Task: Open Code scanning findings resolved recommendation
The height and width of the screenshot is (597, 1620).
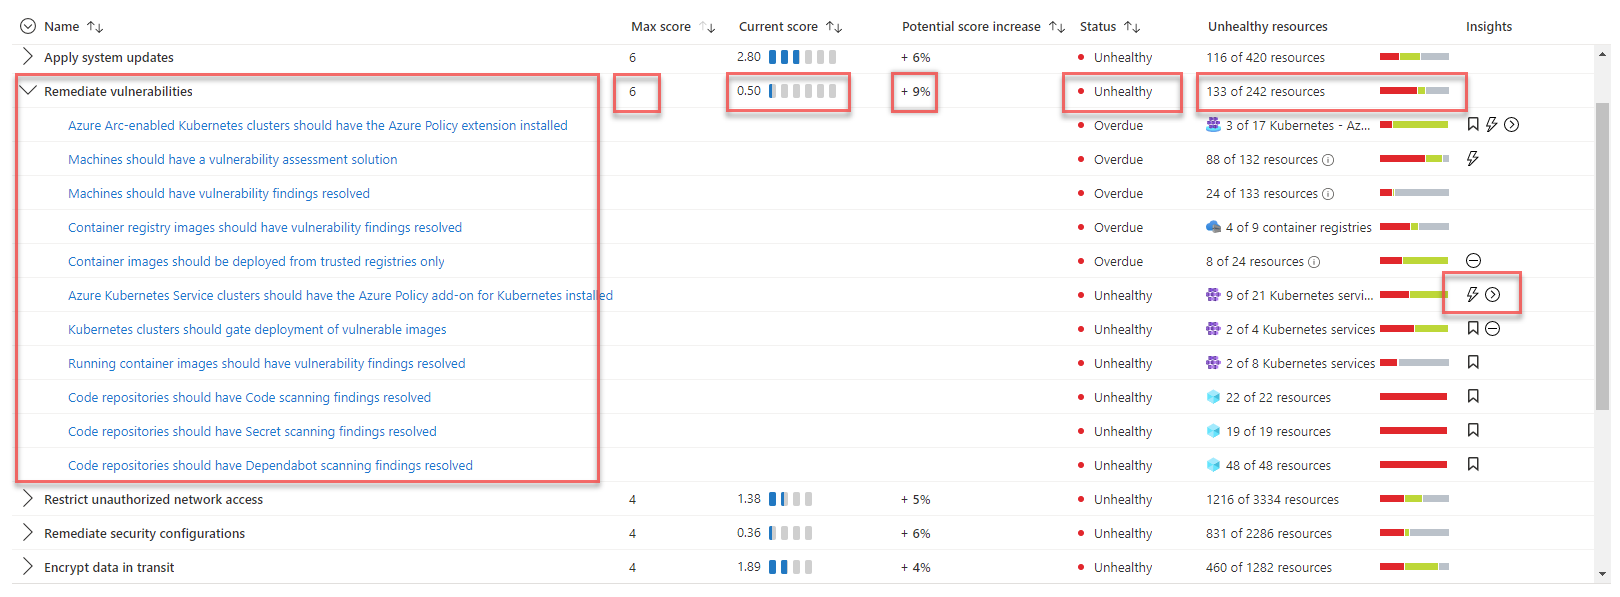Action: 249,397
